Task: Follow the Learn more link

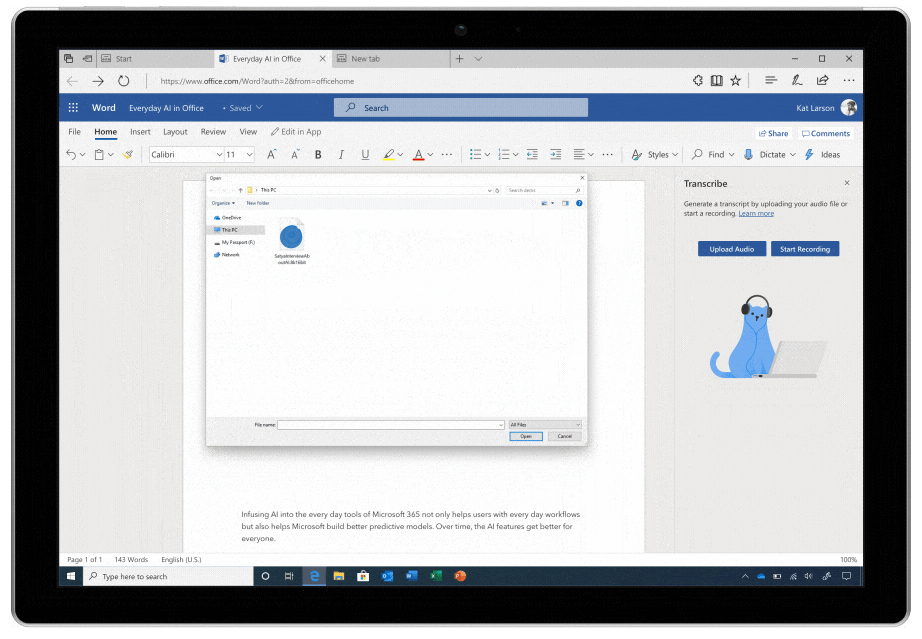Action: point(756,213)
